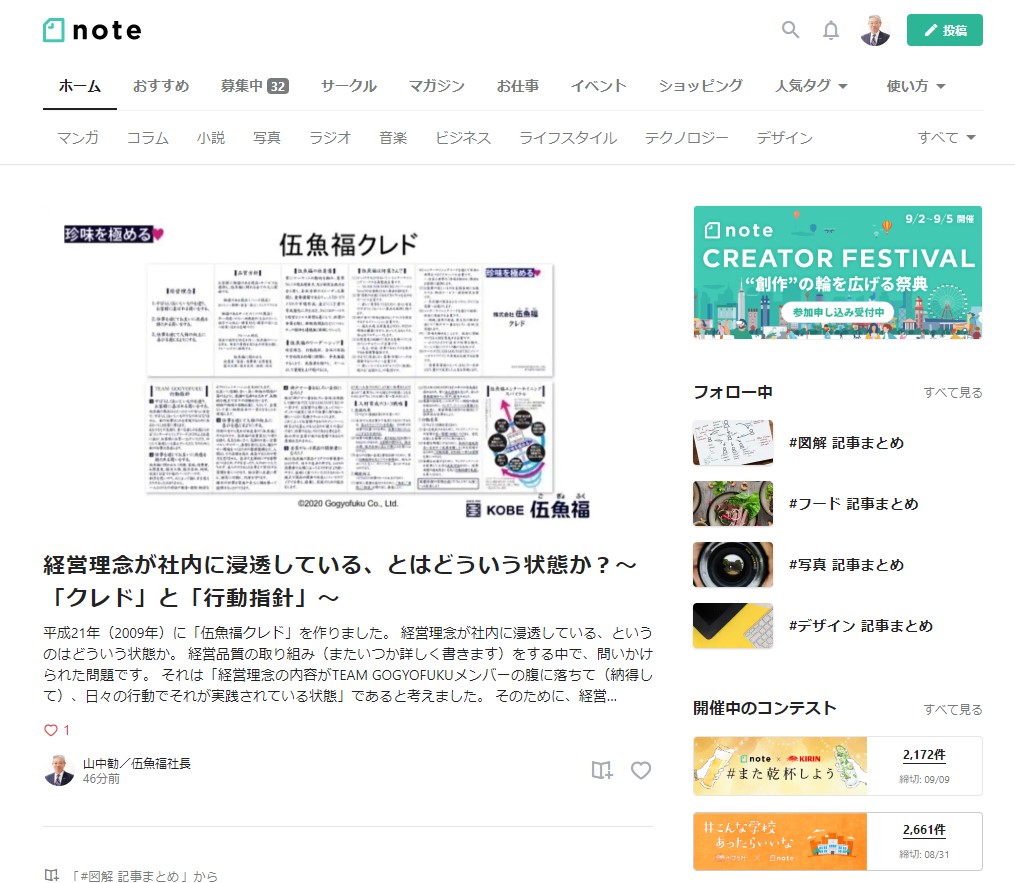Open the #写真 記事まとめ link
Viewport: 1015px width, 883px height.
(x=846, y=564)
